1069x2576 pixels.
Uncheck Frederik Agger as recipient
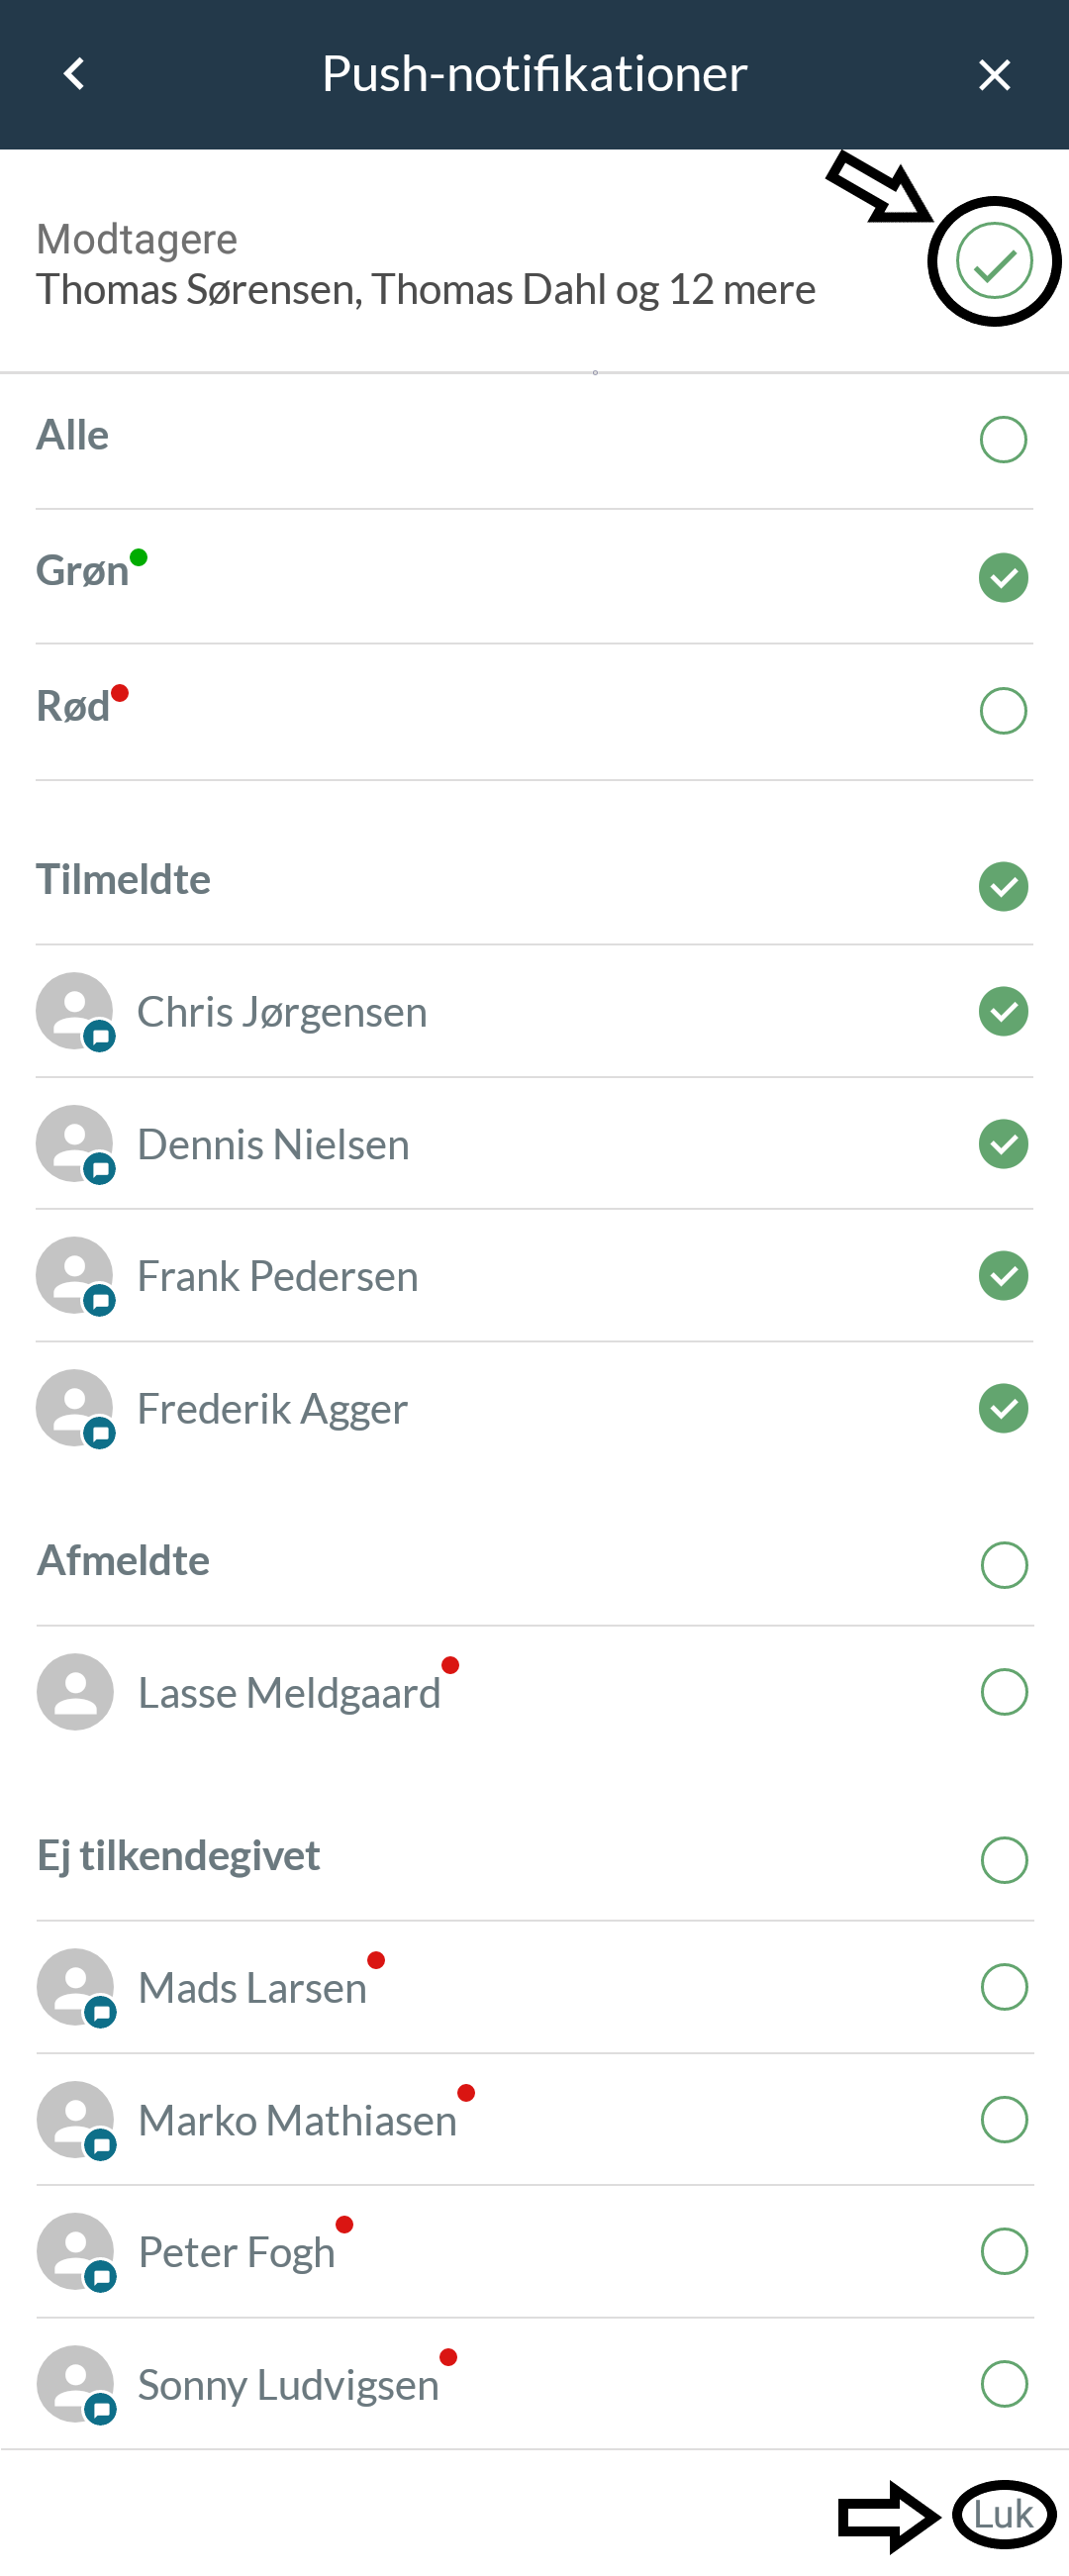[1003, 1408]
